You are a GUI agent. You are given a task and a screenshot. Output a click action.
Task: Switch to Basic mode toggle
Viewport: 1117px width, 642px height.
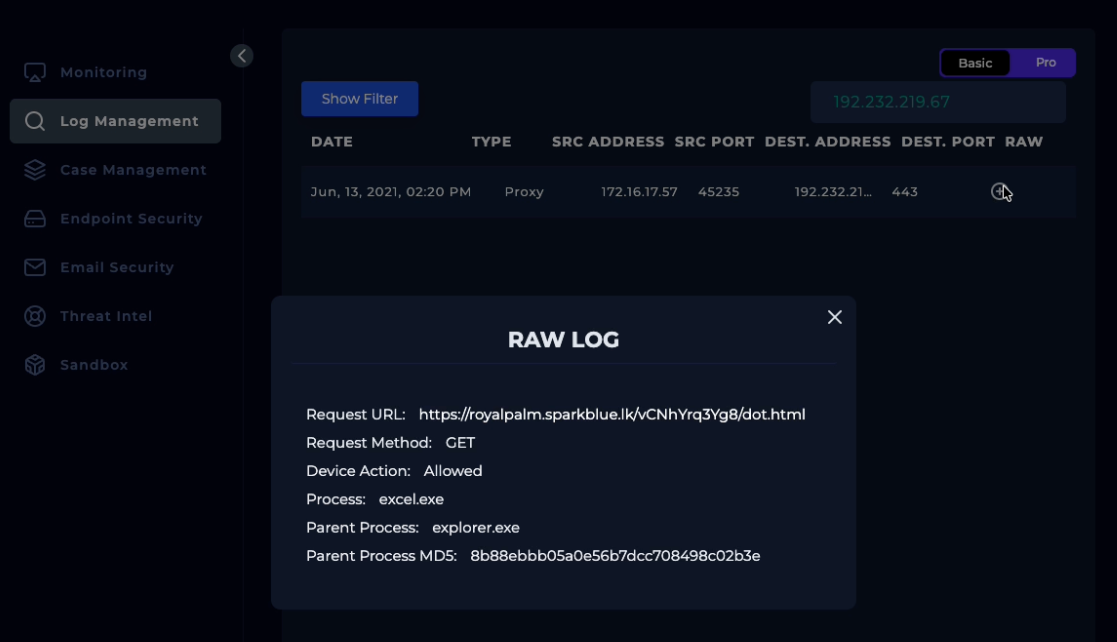(975, 63)
